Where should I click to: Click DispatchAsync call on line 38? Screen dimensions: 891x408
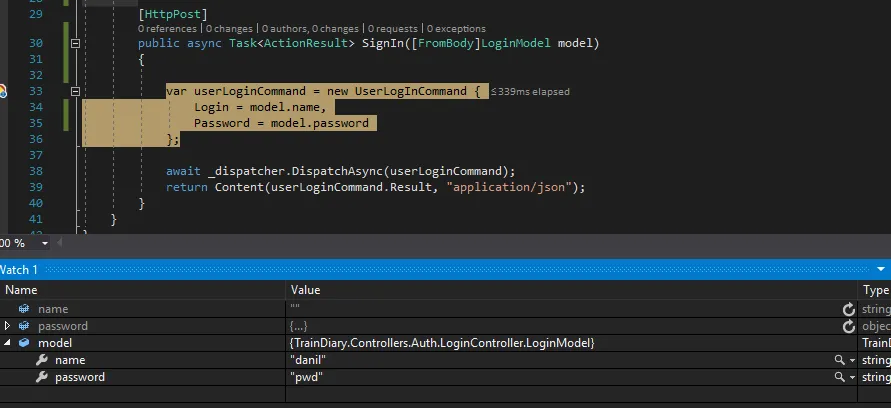pyautogui.click(x=338, y=170)
